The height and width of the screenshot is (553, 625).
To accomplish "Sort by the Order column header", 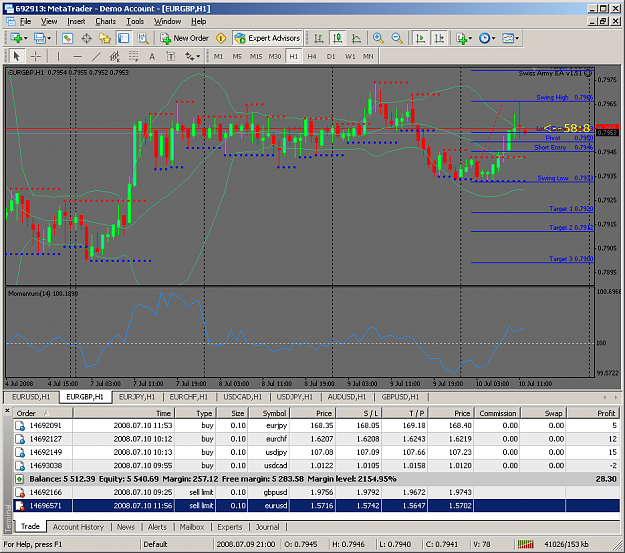I will (x=43, y=413).
